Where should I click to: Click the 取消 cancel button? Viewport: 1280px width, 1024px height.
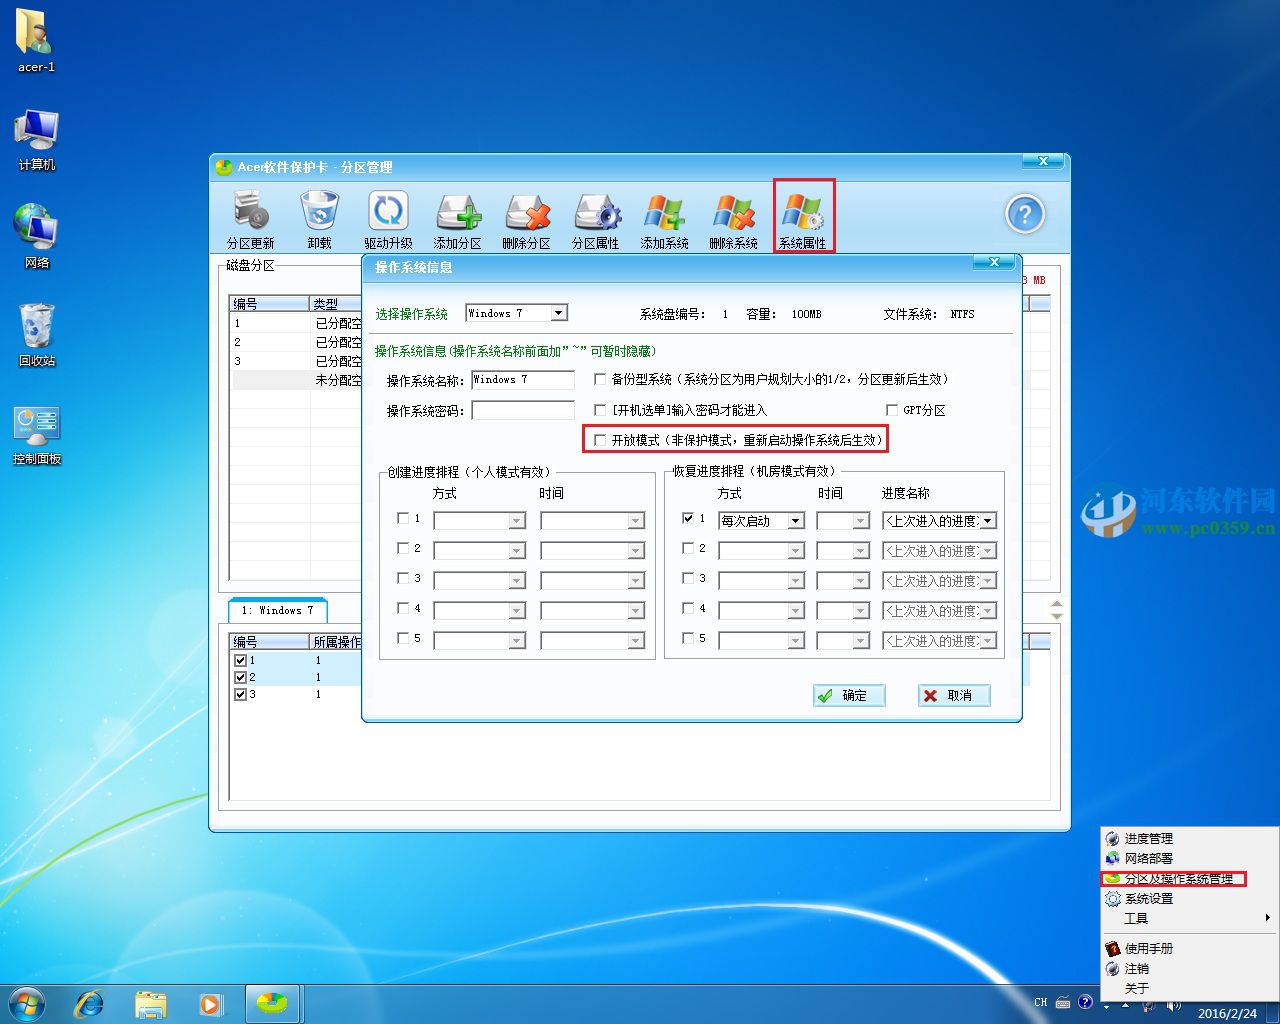click(954, 696)
